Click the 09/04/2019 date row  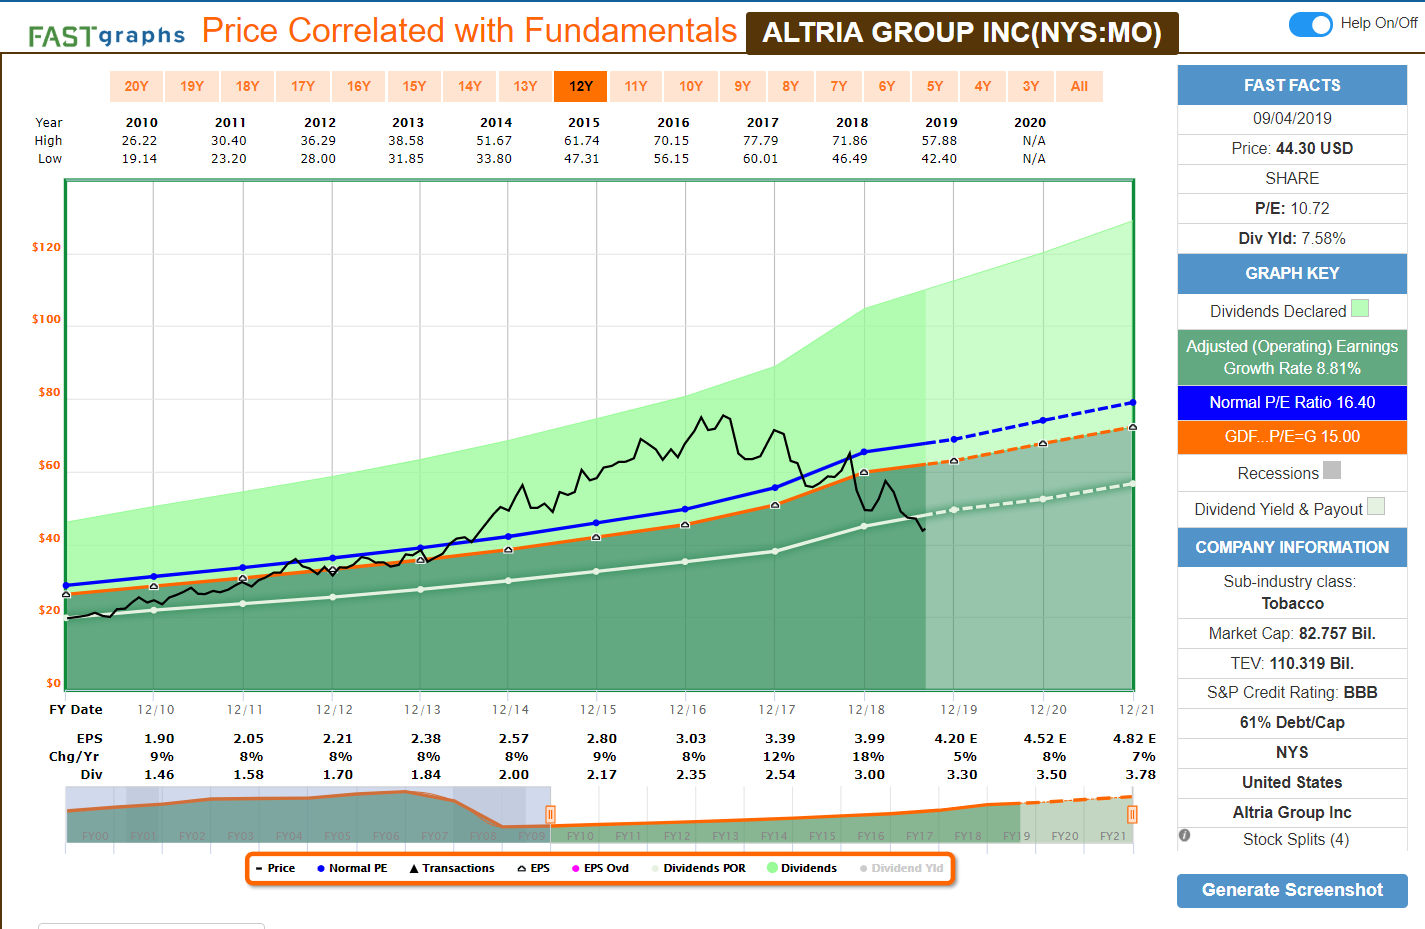1292,118
